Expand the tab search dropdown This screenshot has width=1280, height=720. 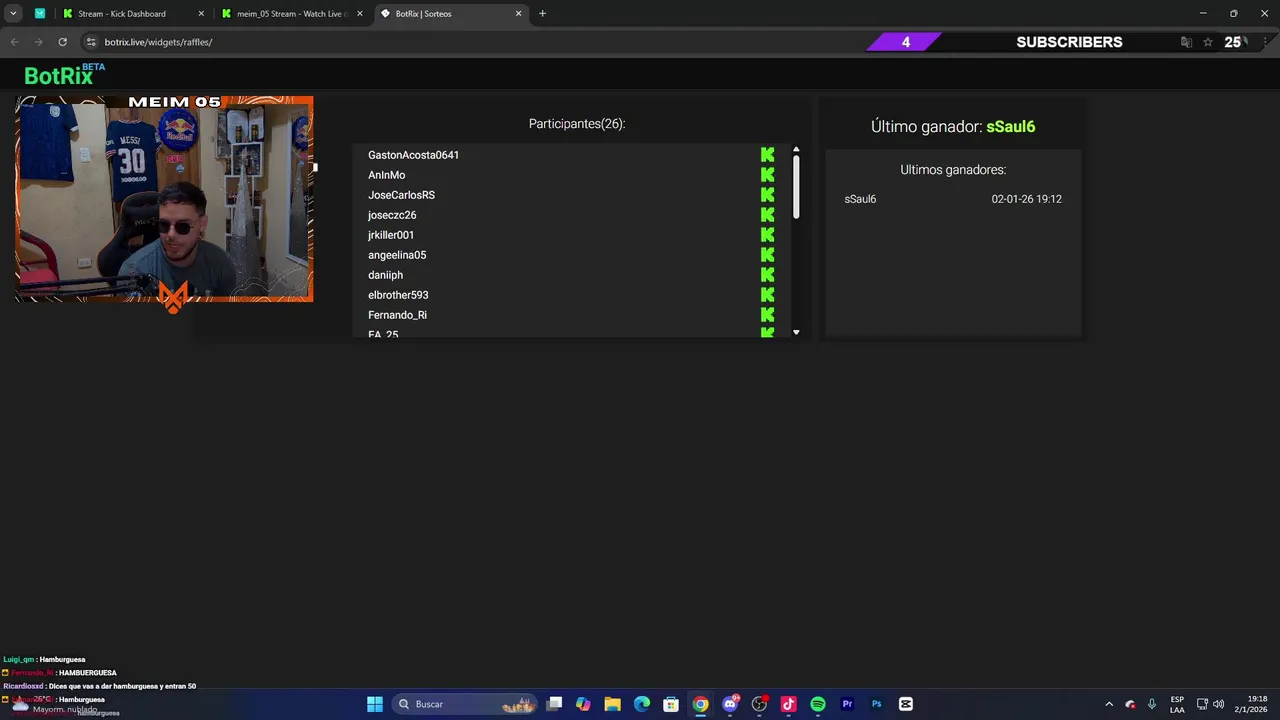tap(13, 14)
